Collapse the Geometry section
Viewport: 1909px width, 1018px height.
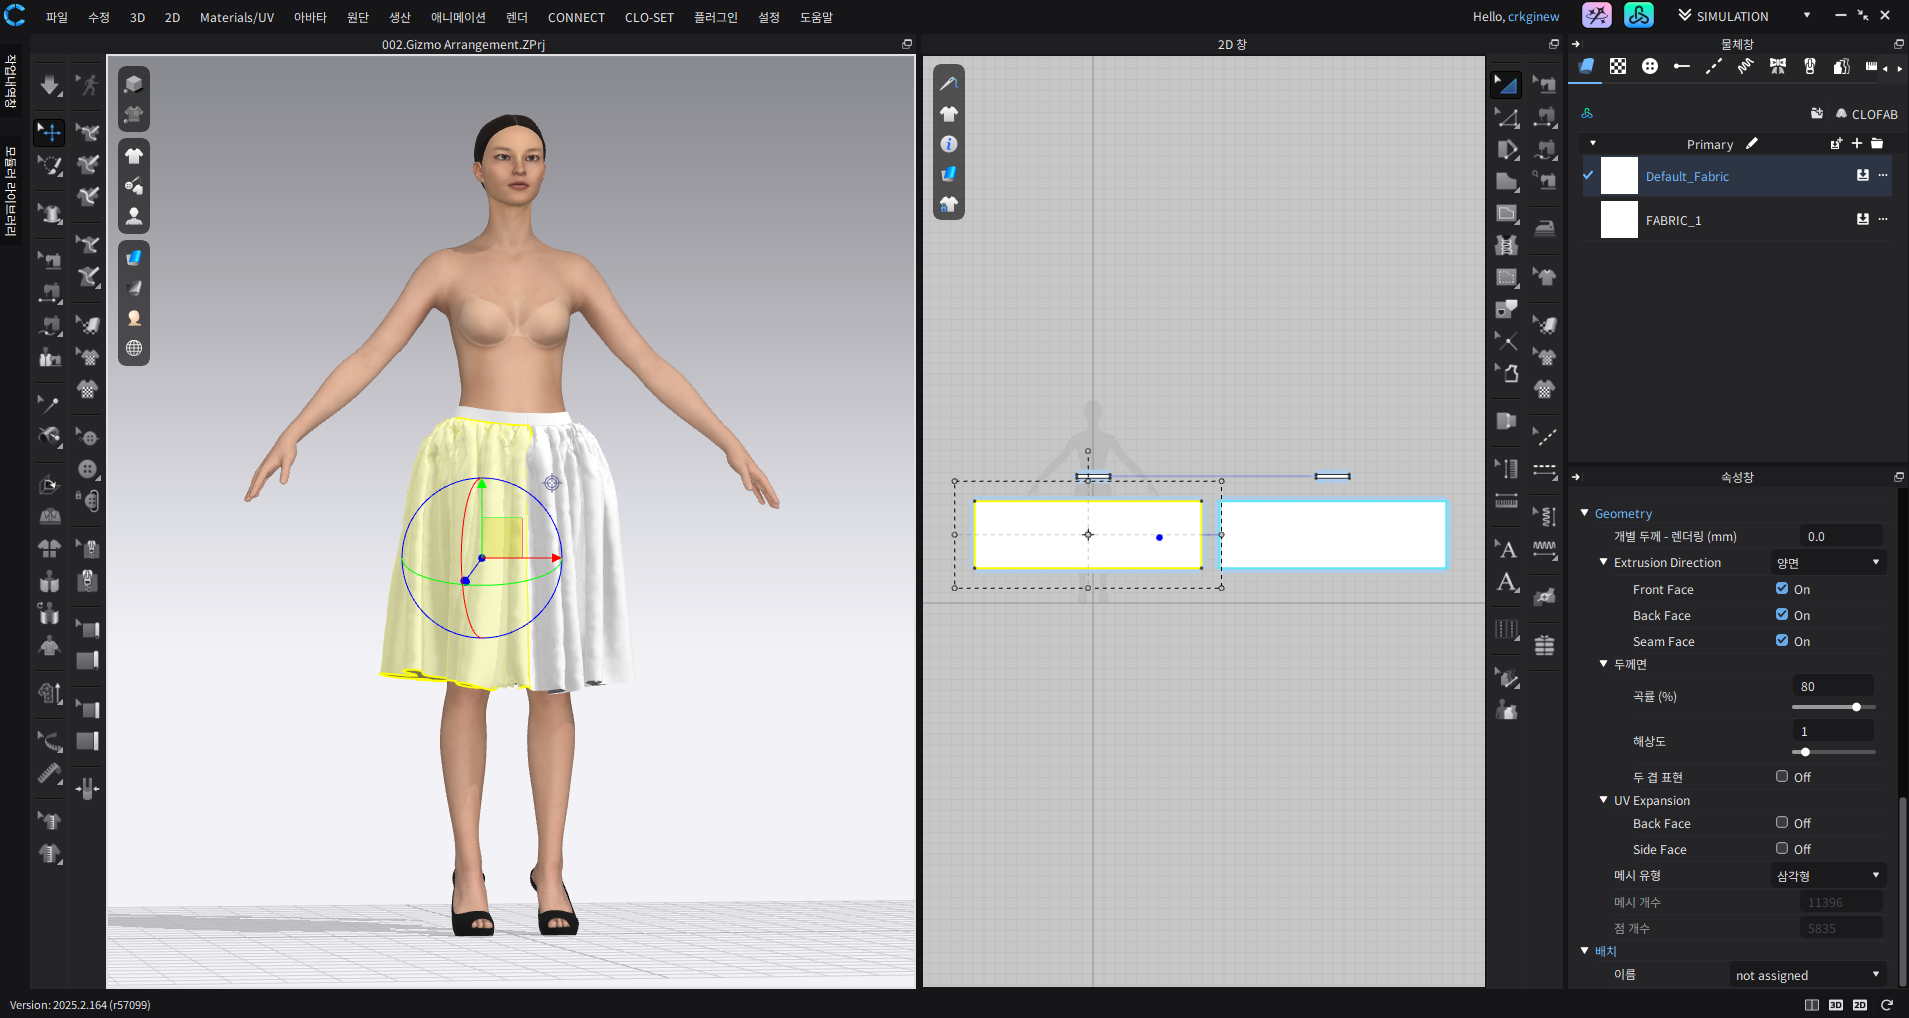click(x=1585, y=513)
